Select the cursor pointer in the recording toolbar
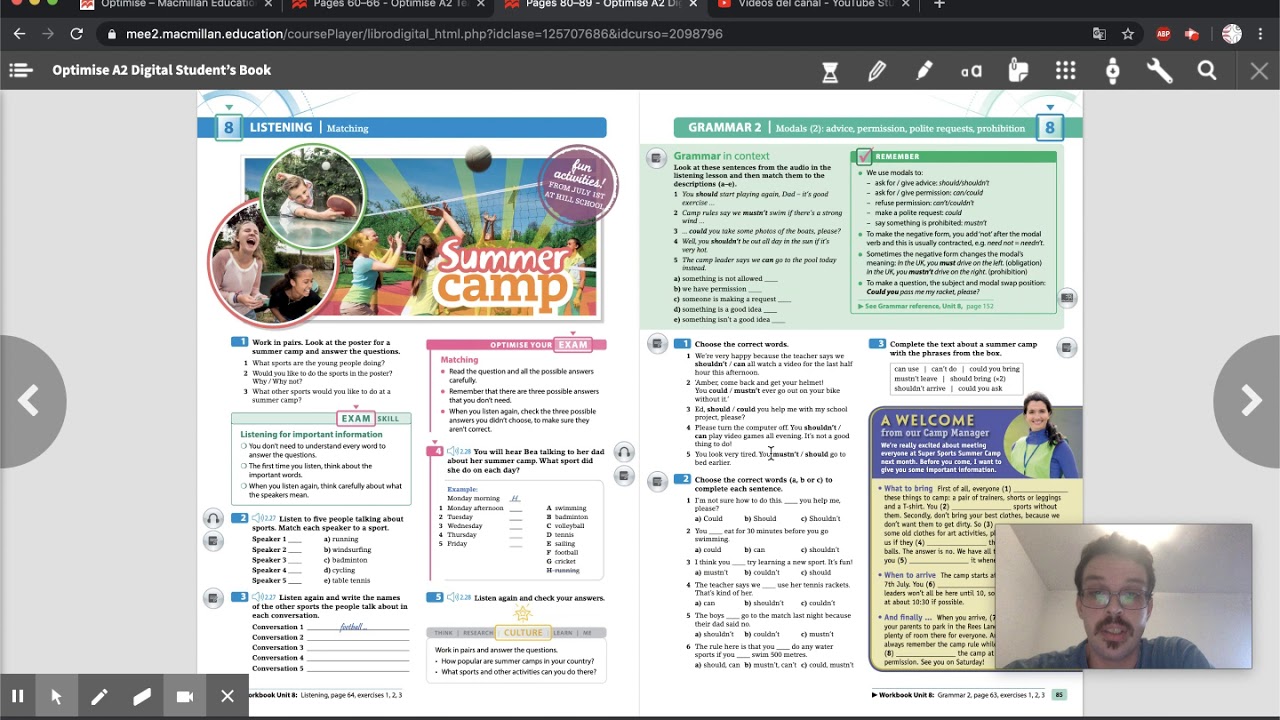This screenshot has width=1280, height=720. coord(56,696)
